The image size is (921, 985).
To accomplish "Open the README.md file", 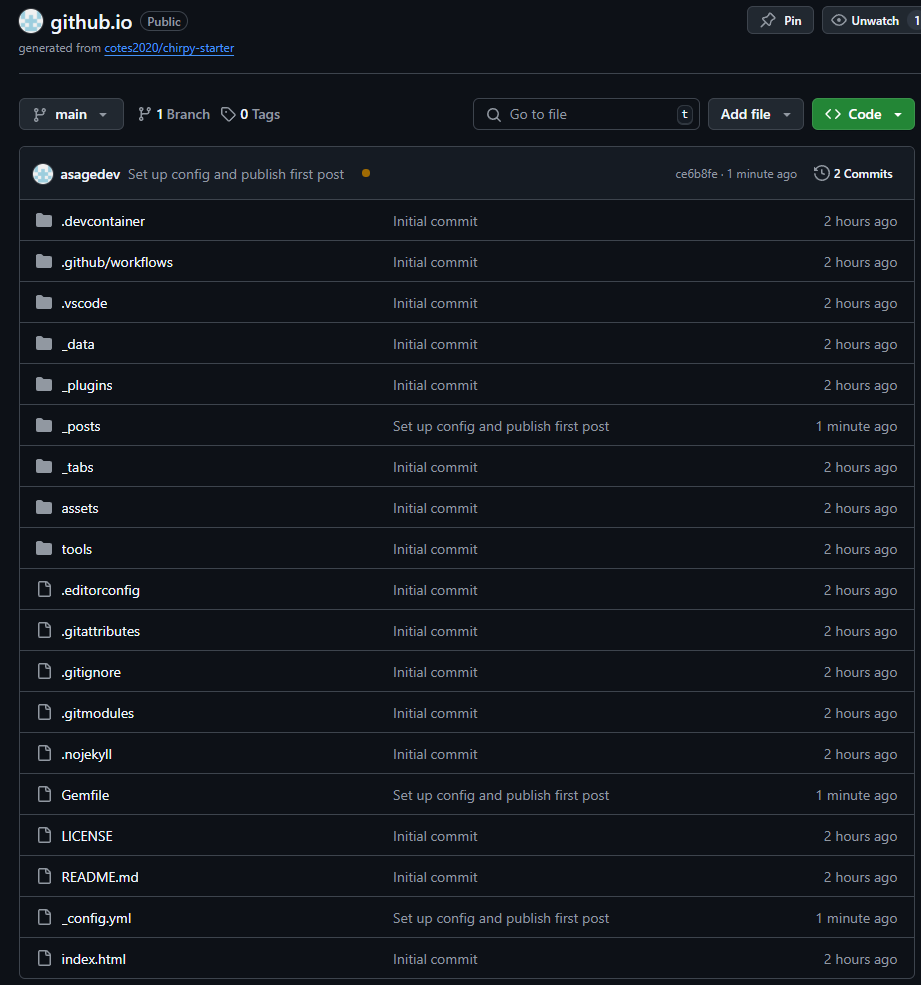I will tap(100, 877).
